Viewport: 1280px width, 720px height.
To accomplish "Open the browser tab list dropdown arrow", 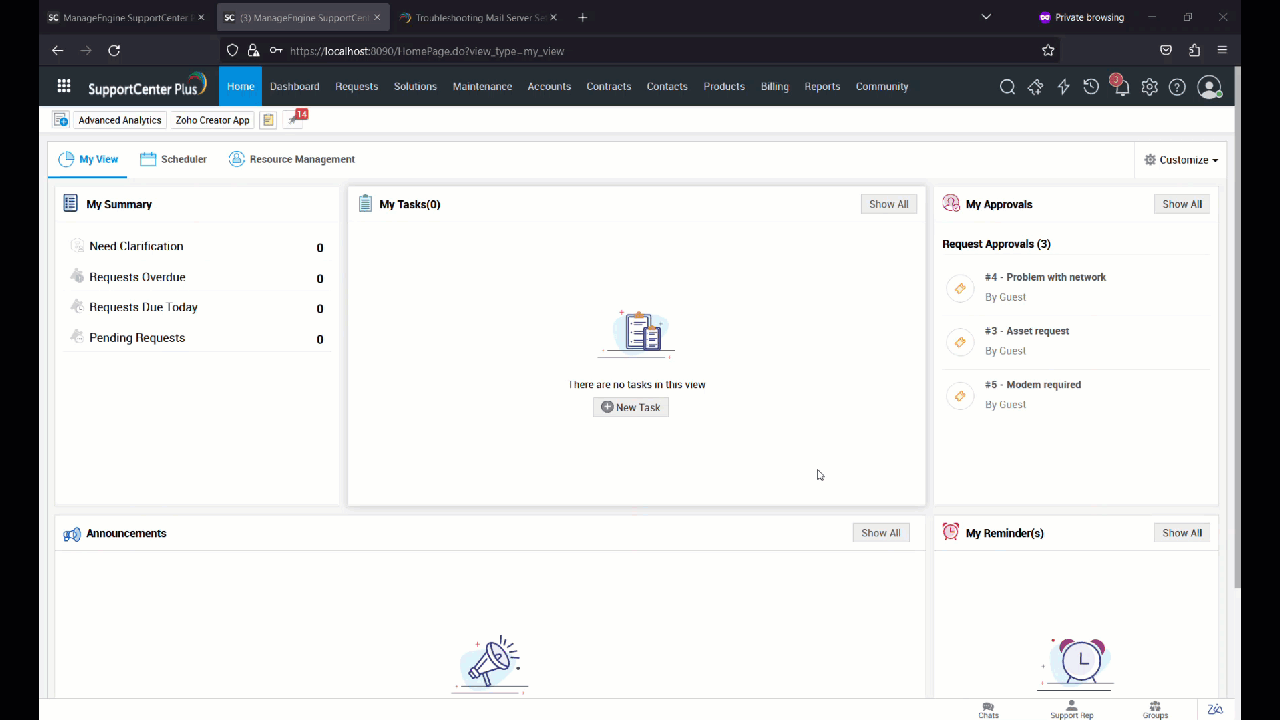I will pos(986,17).
